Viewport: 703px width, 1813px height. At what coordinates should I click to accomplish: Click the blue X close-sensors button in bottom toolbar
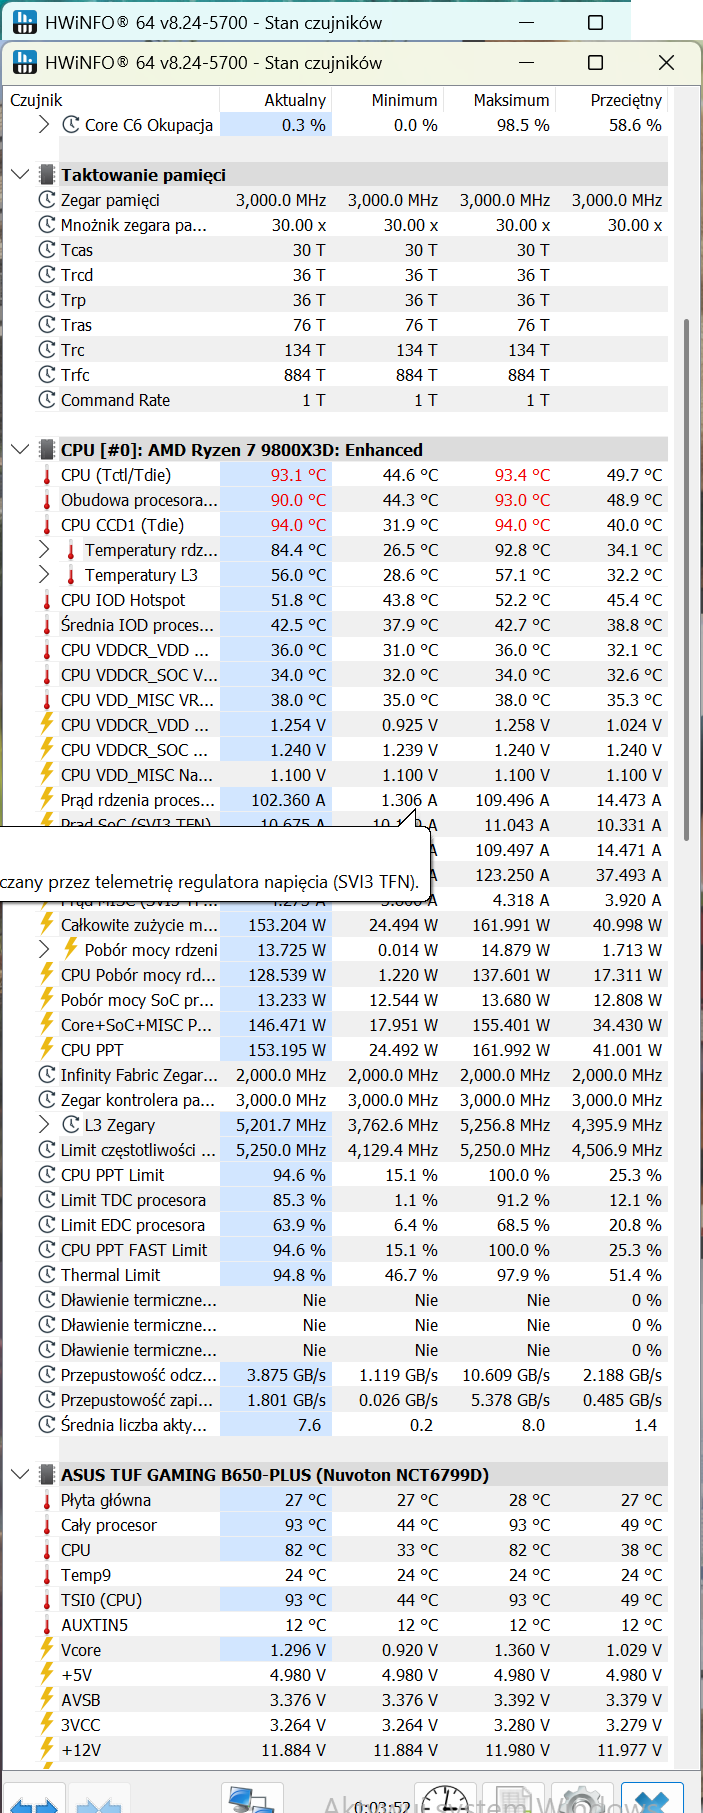(x=652, y=1798)
